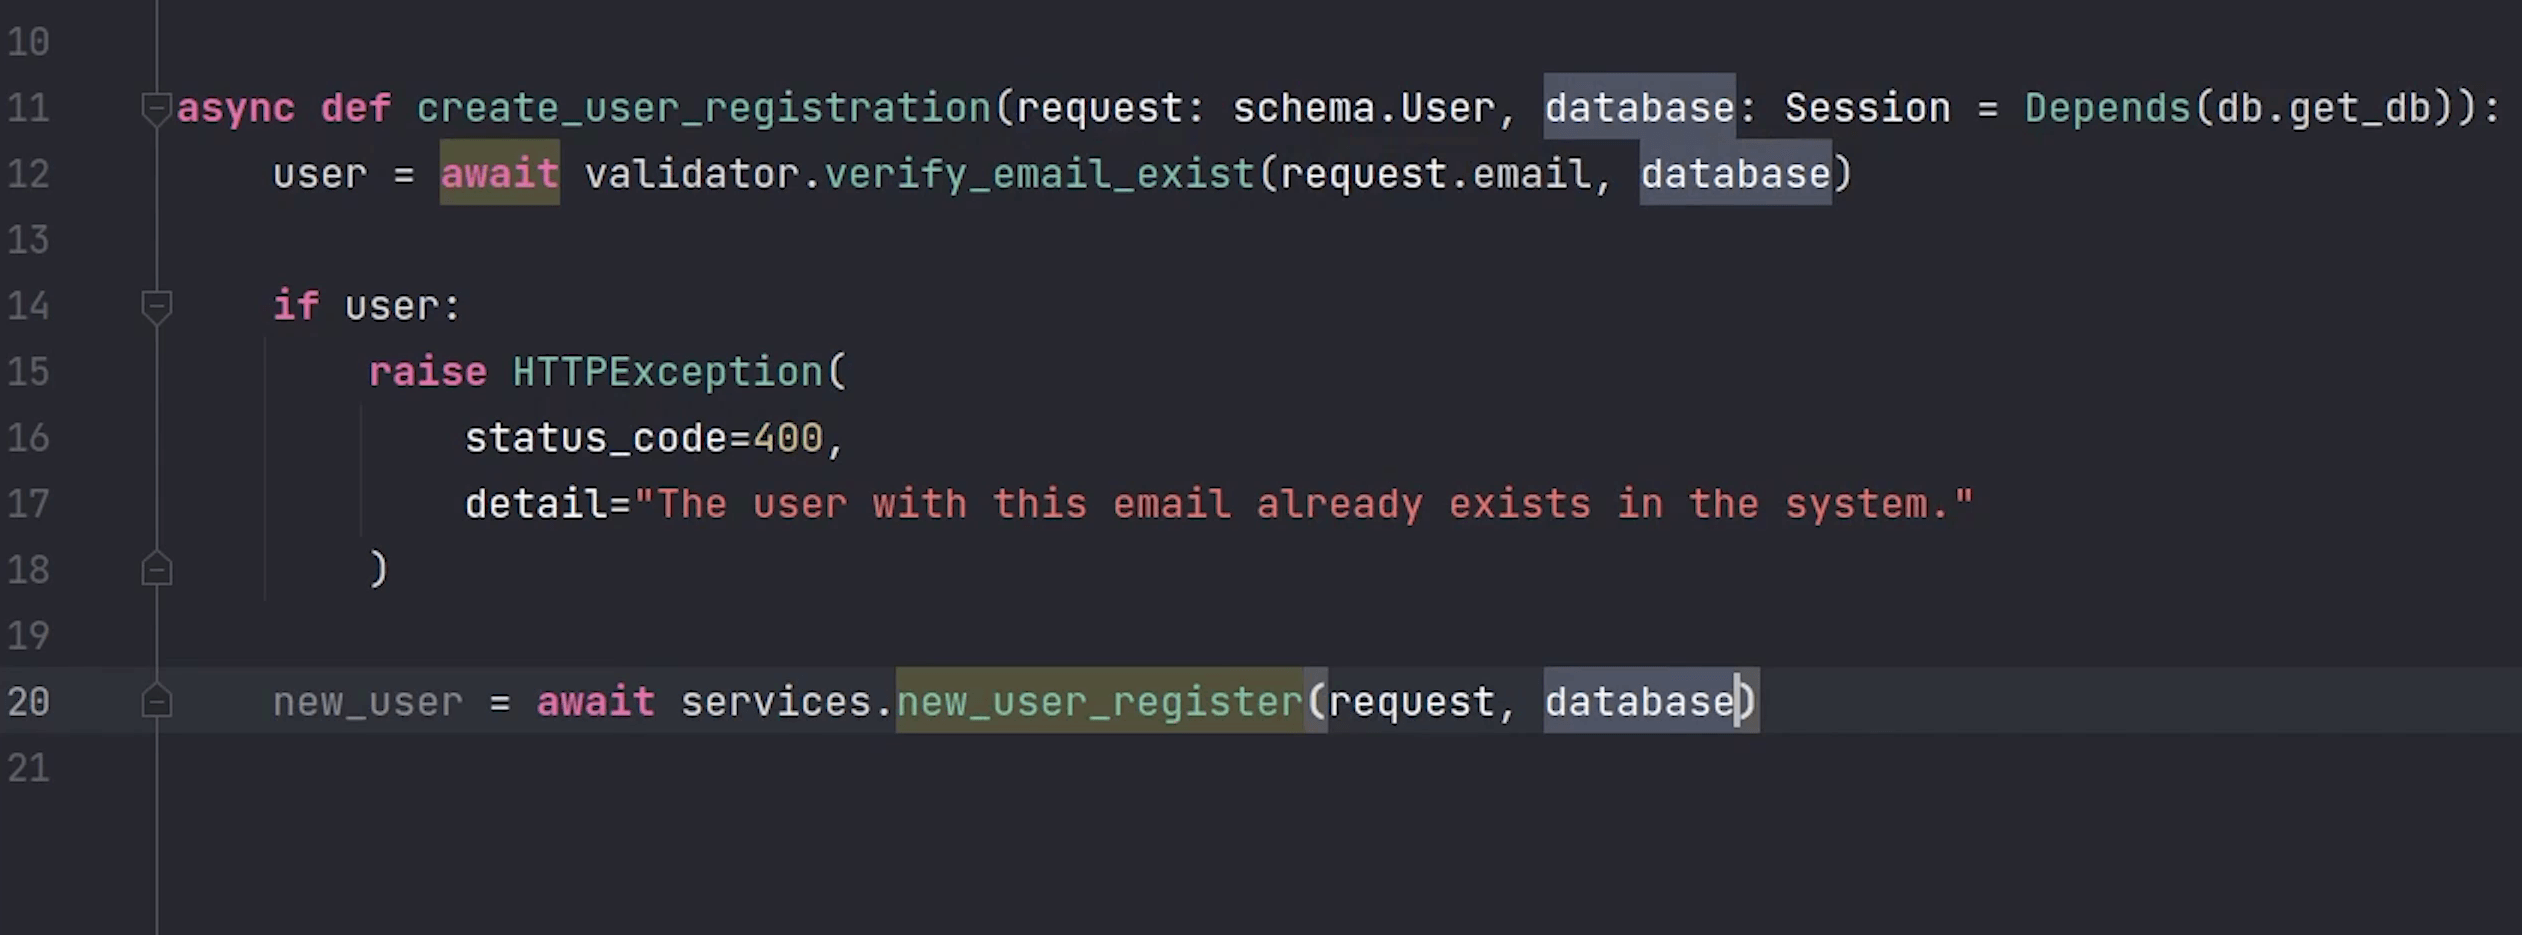Place cursor on empty line 19
The image size is (2522, 935).
(800, 635)
